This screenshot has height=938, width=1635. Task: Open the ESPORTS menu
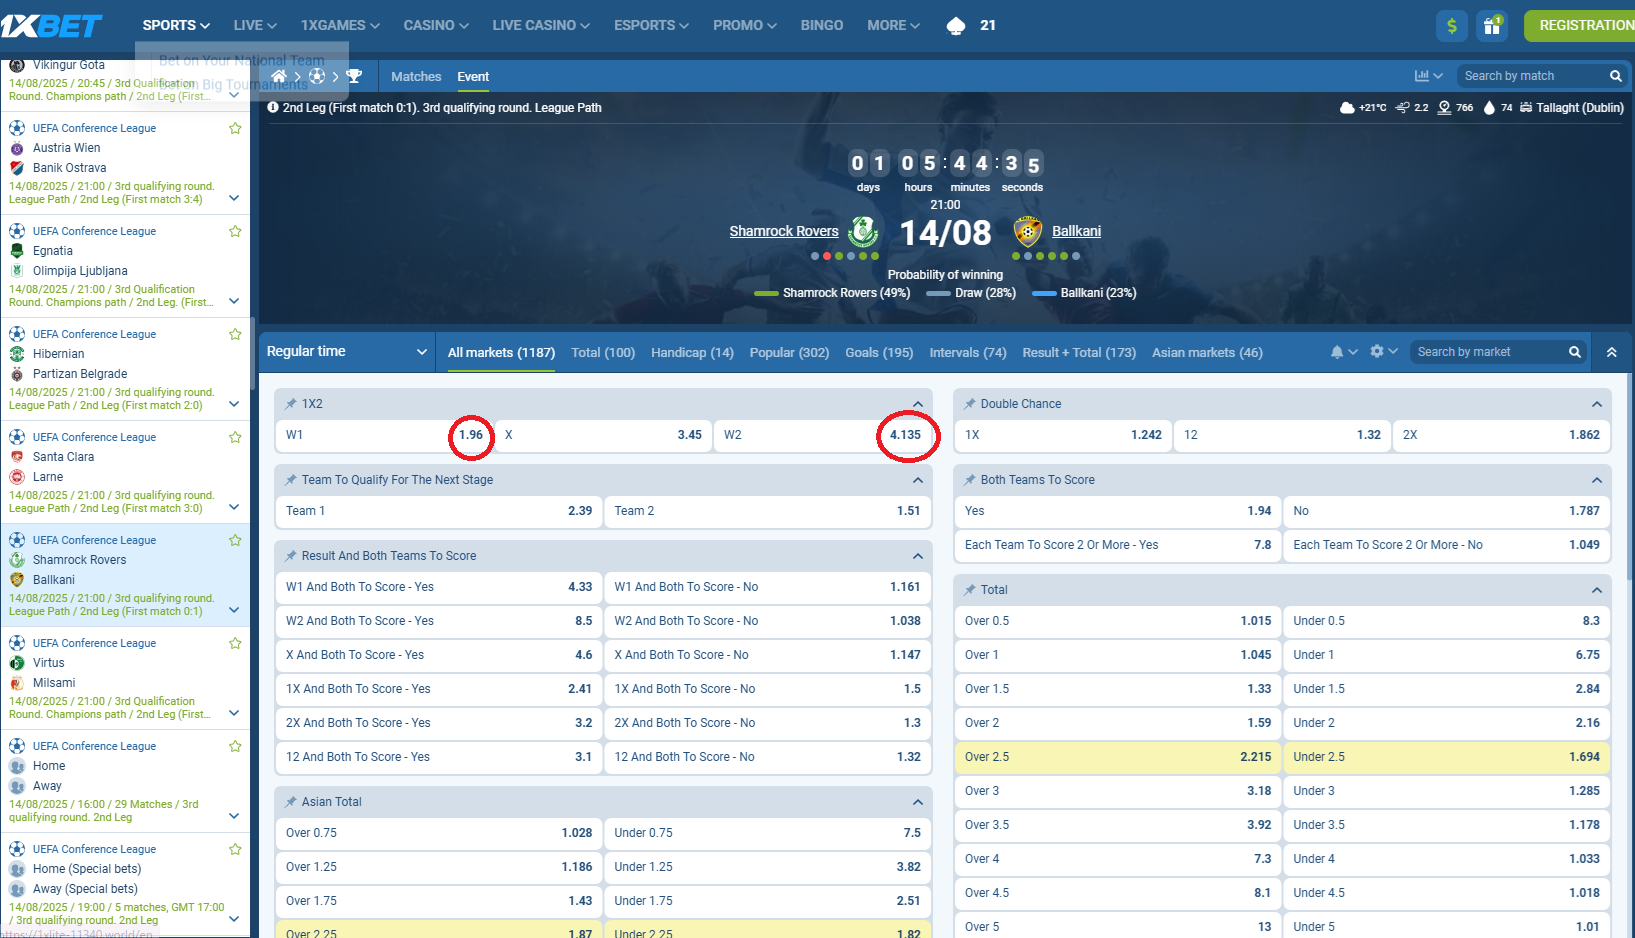coord(651,25)
